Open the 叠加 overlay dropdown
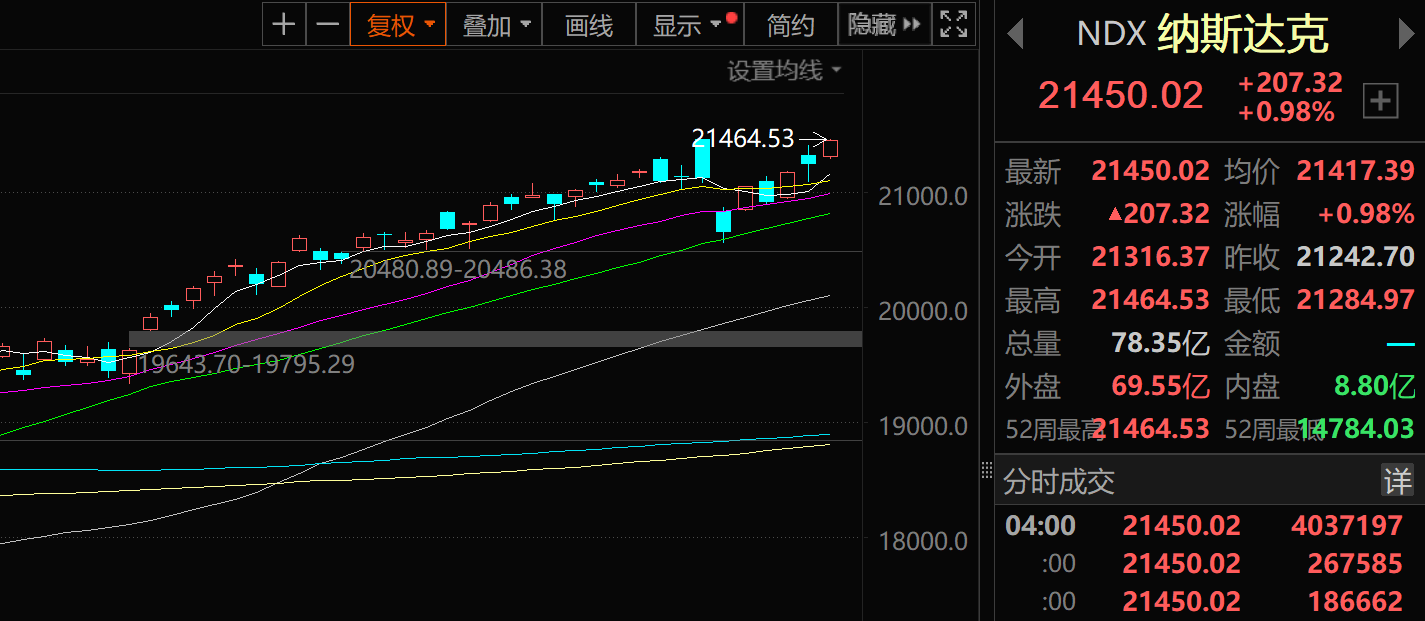This screenshot has width=1425, height=621. 496,25
